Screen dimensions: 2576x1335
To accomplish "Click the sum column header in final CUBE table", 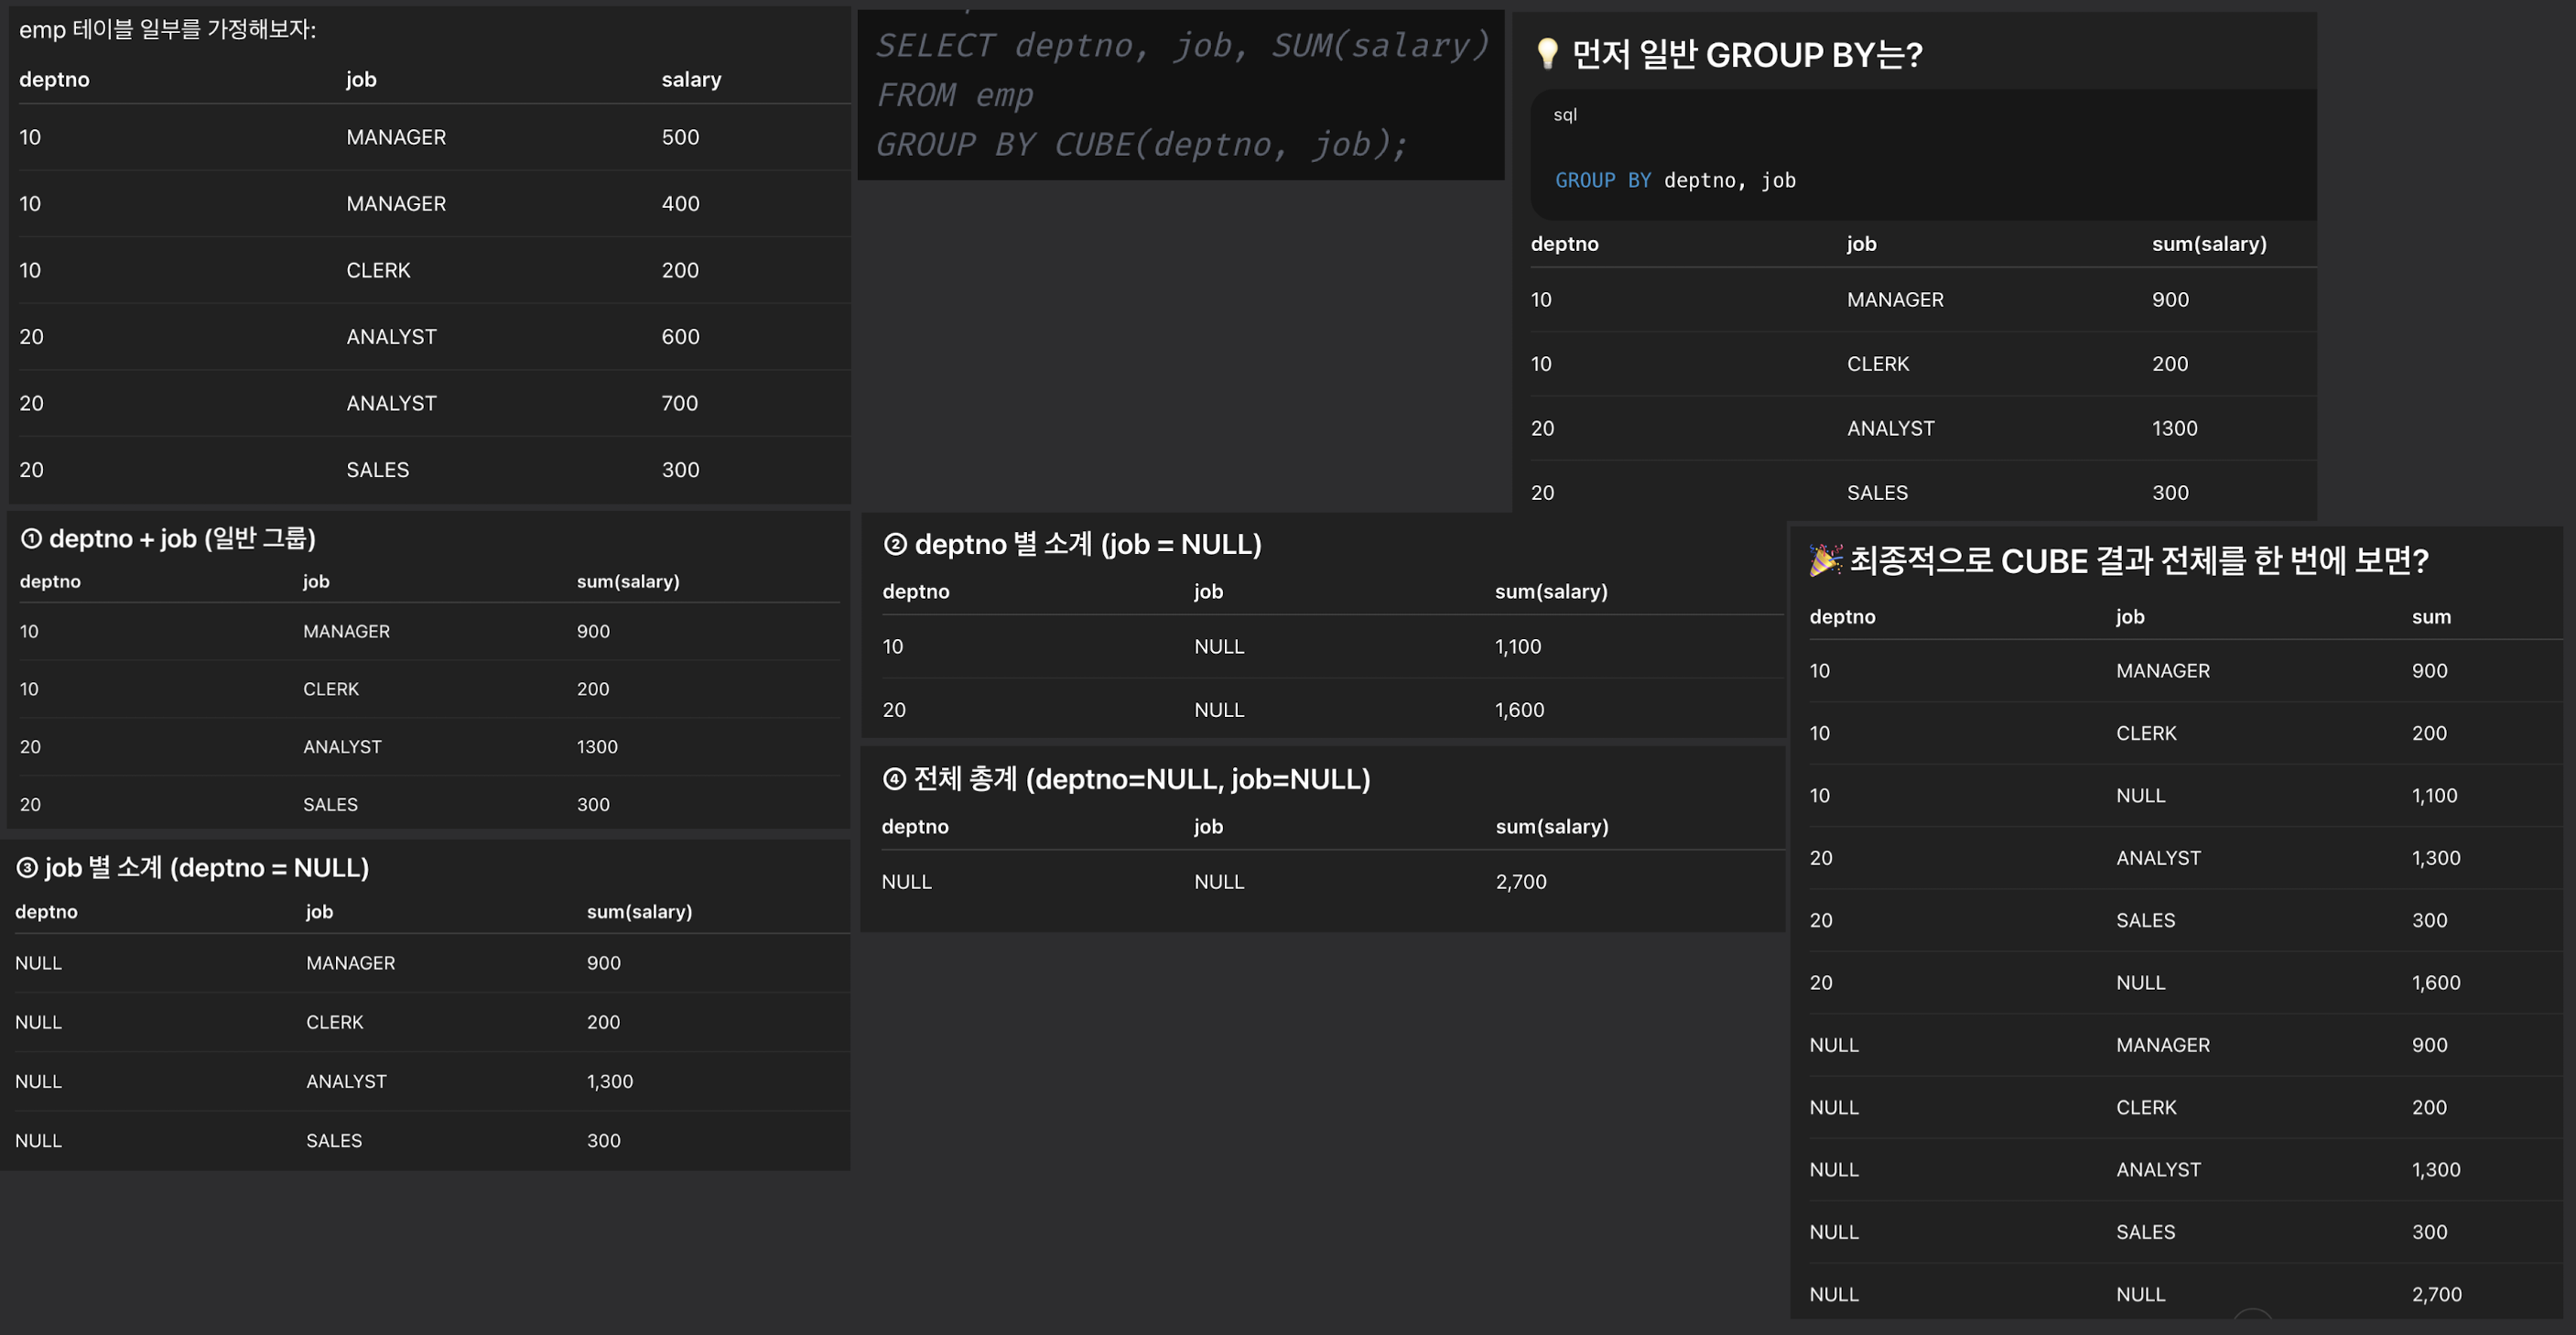I will click(x=2430, y=617).
